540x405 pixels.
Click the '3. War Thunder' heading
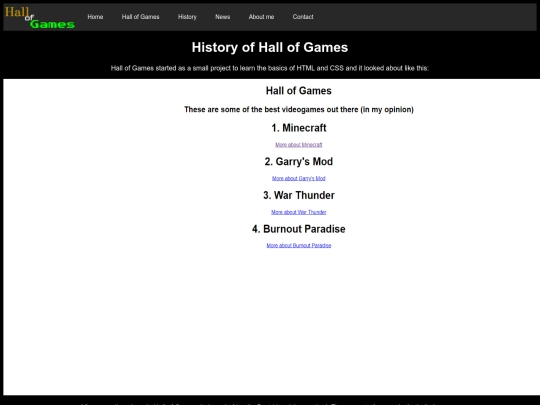(299, 195)
